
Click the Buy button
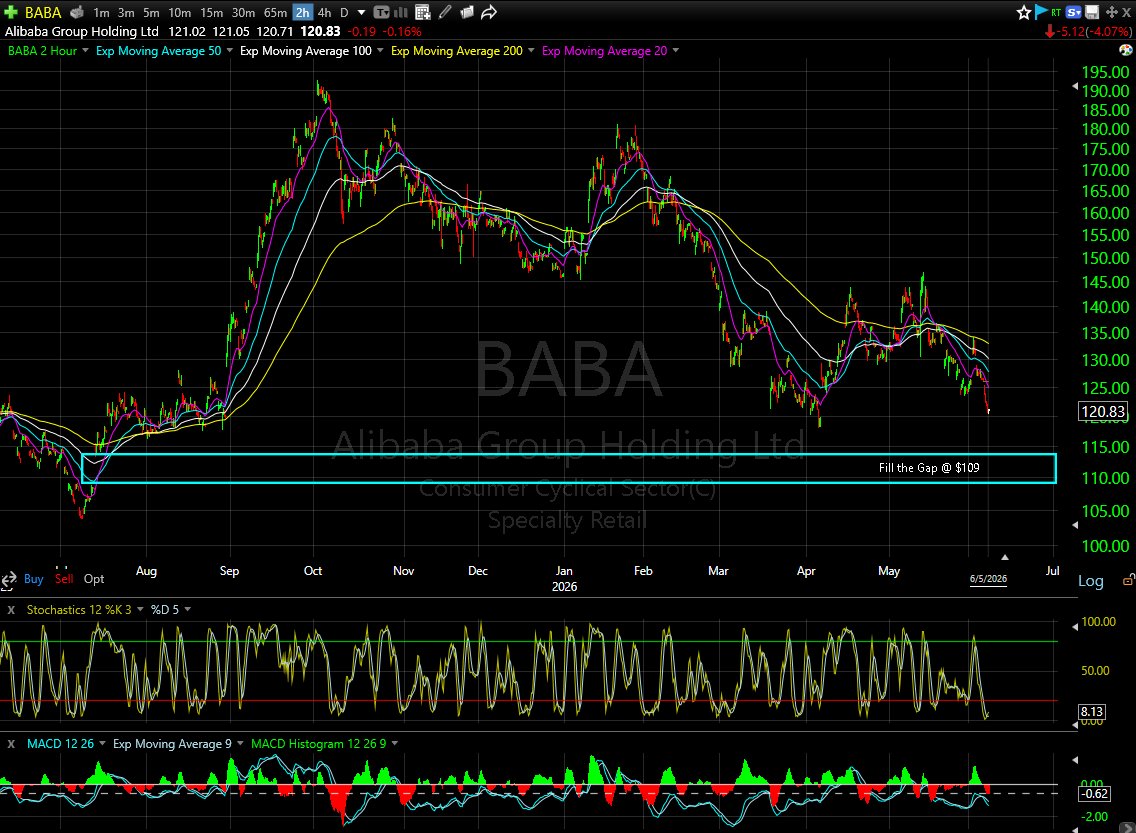click(x=33, y=579)
